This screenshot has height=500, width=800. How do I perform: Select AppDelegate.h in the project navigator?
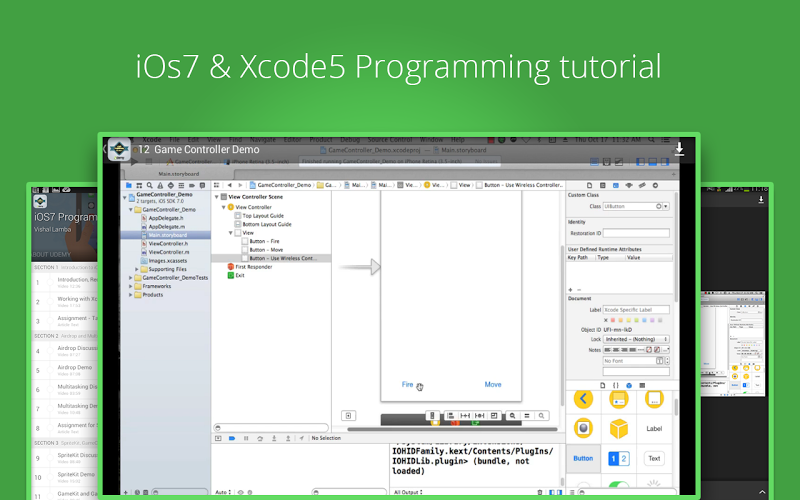(166, 218)
